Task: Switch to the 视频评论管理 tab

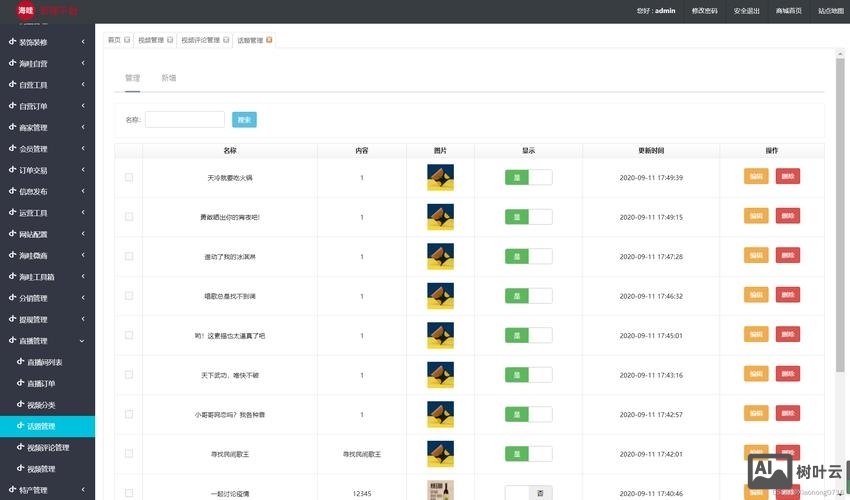Action: pyautogui.click(x=201, y=40)
